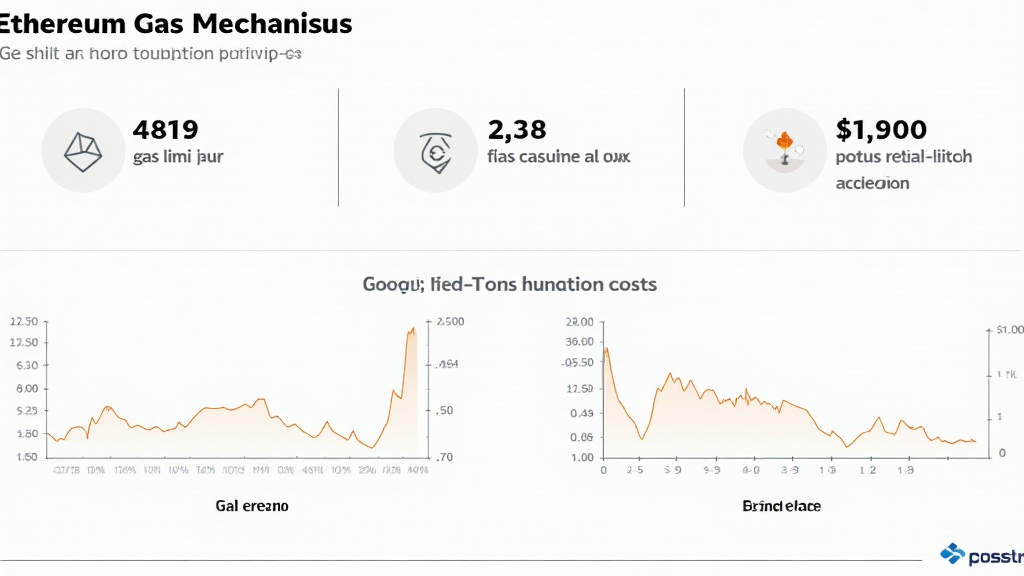Click the Brind elace chart label
Viewport: 1024px width, 576px height.
point(781,506)
